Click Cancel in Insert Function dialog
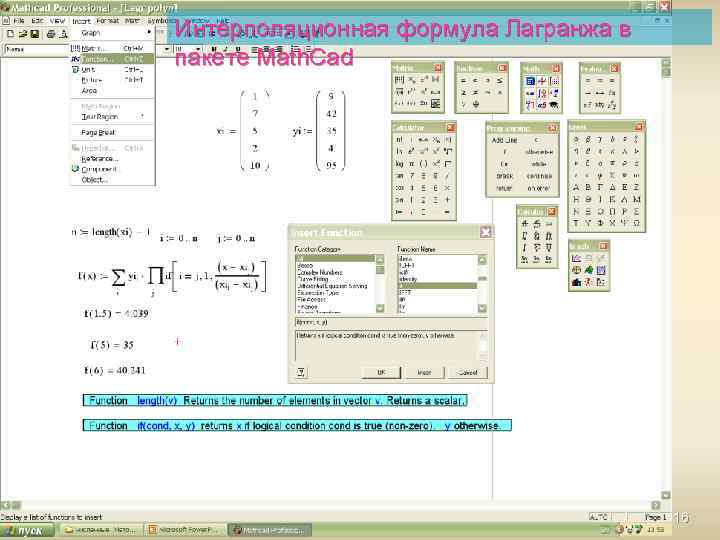 tap(467, 372)
